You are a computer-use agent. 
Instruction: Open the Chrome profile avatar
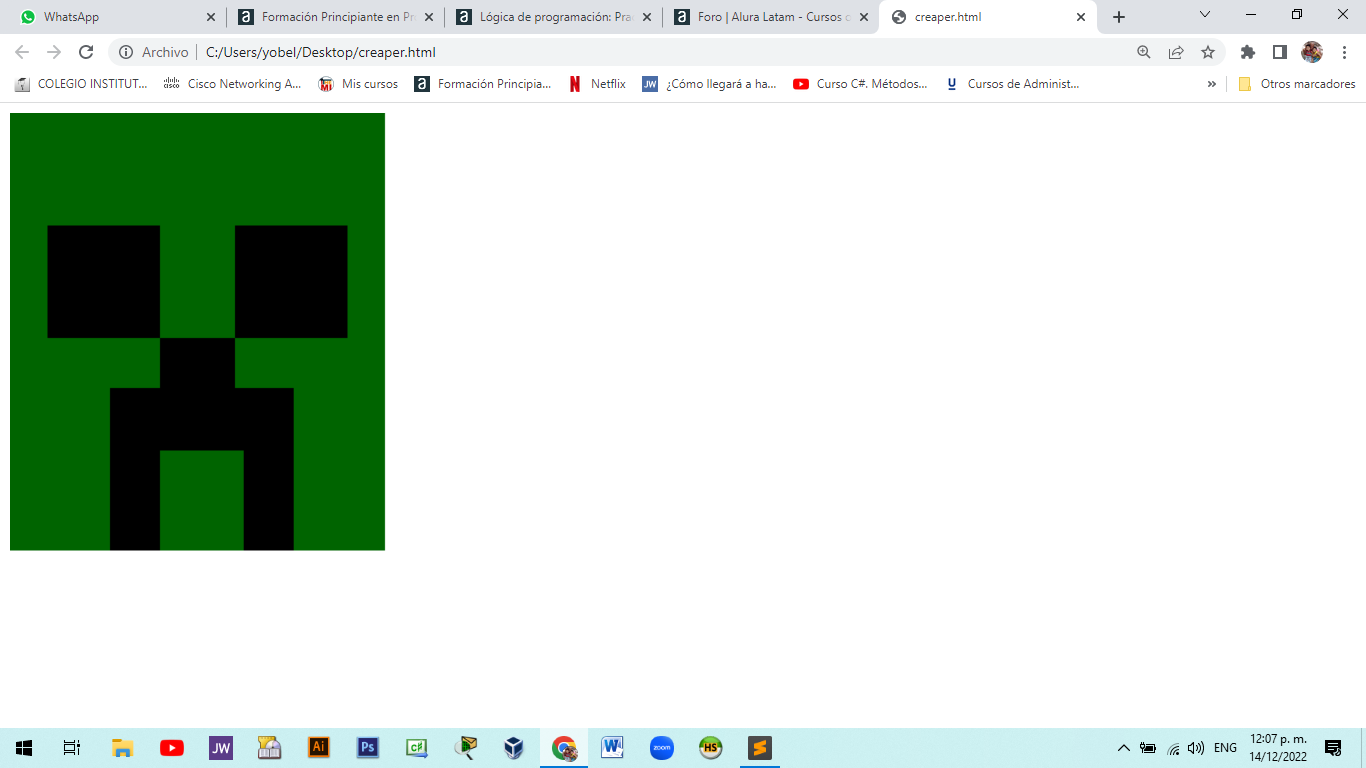tap(1312, 52)
